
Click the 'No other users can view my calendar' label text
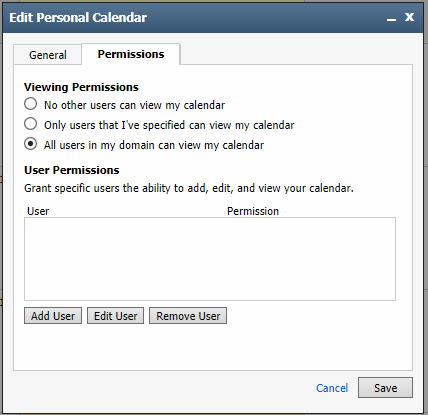[134, 105]
